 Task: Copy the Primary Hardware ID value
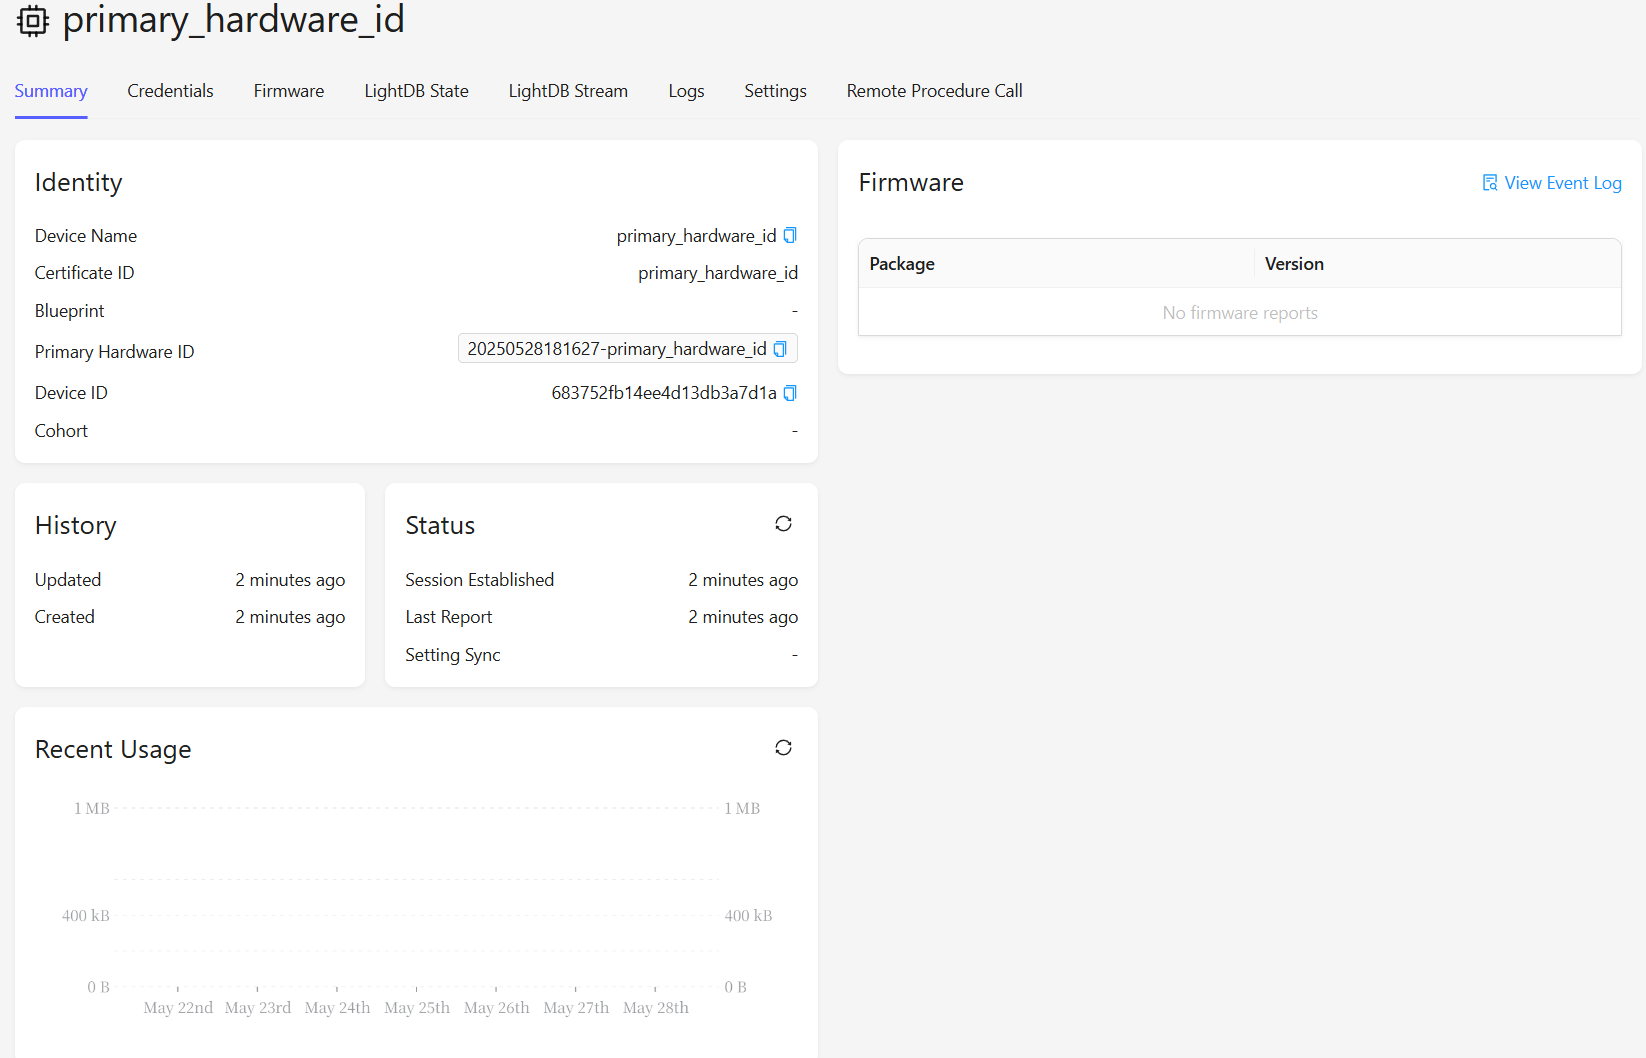[780, 349]
